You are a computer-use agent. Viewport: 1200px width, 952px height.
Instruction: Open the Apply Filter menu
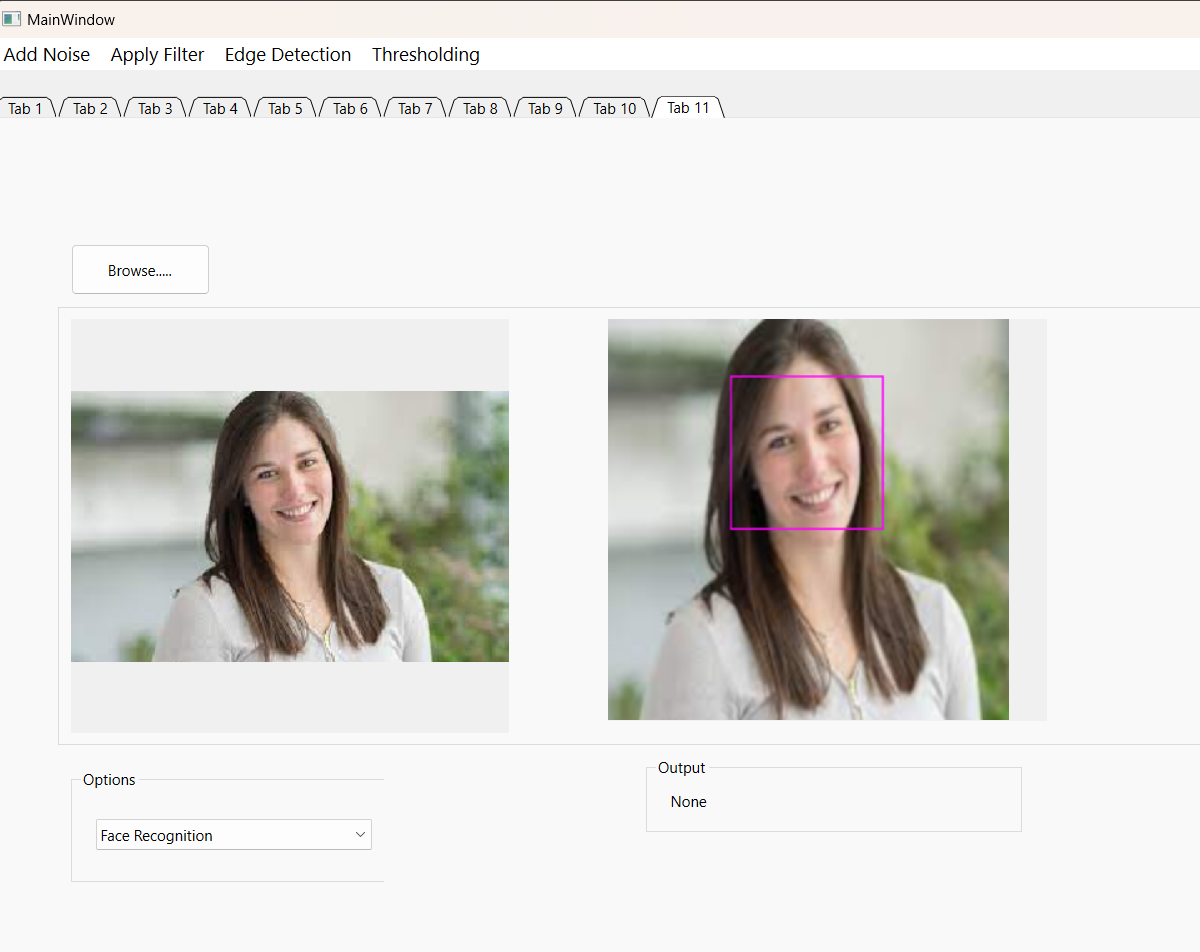click(157, 54)
